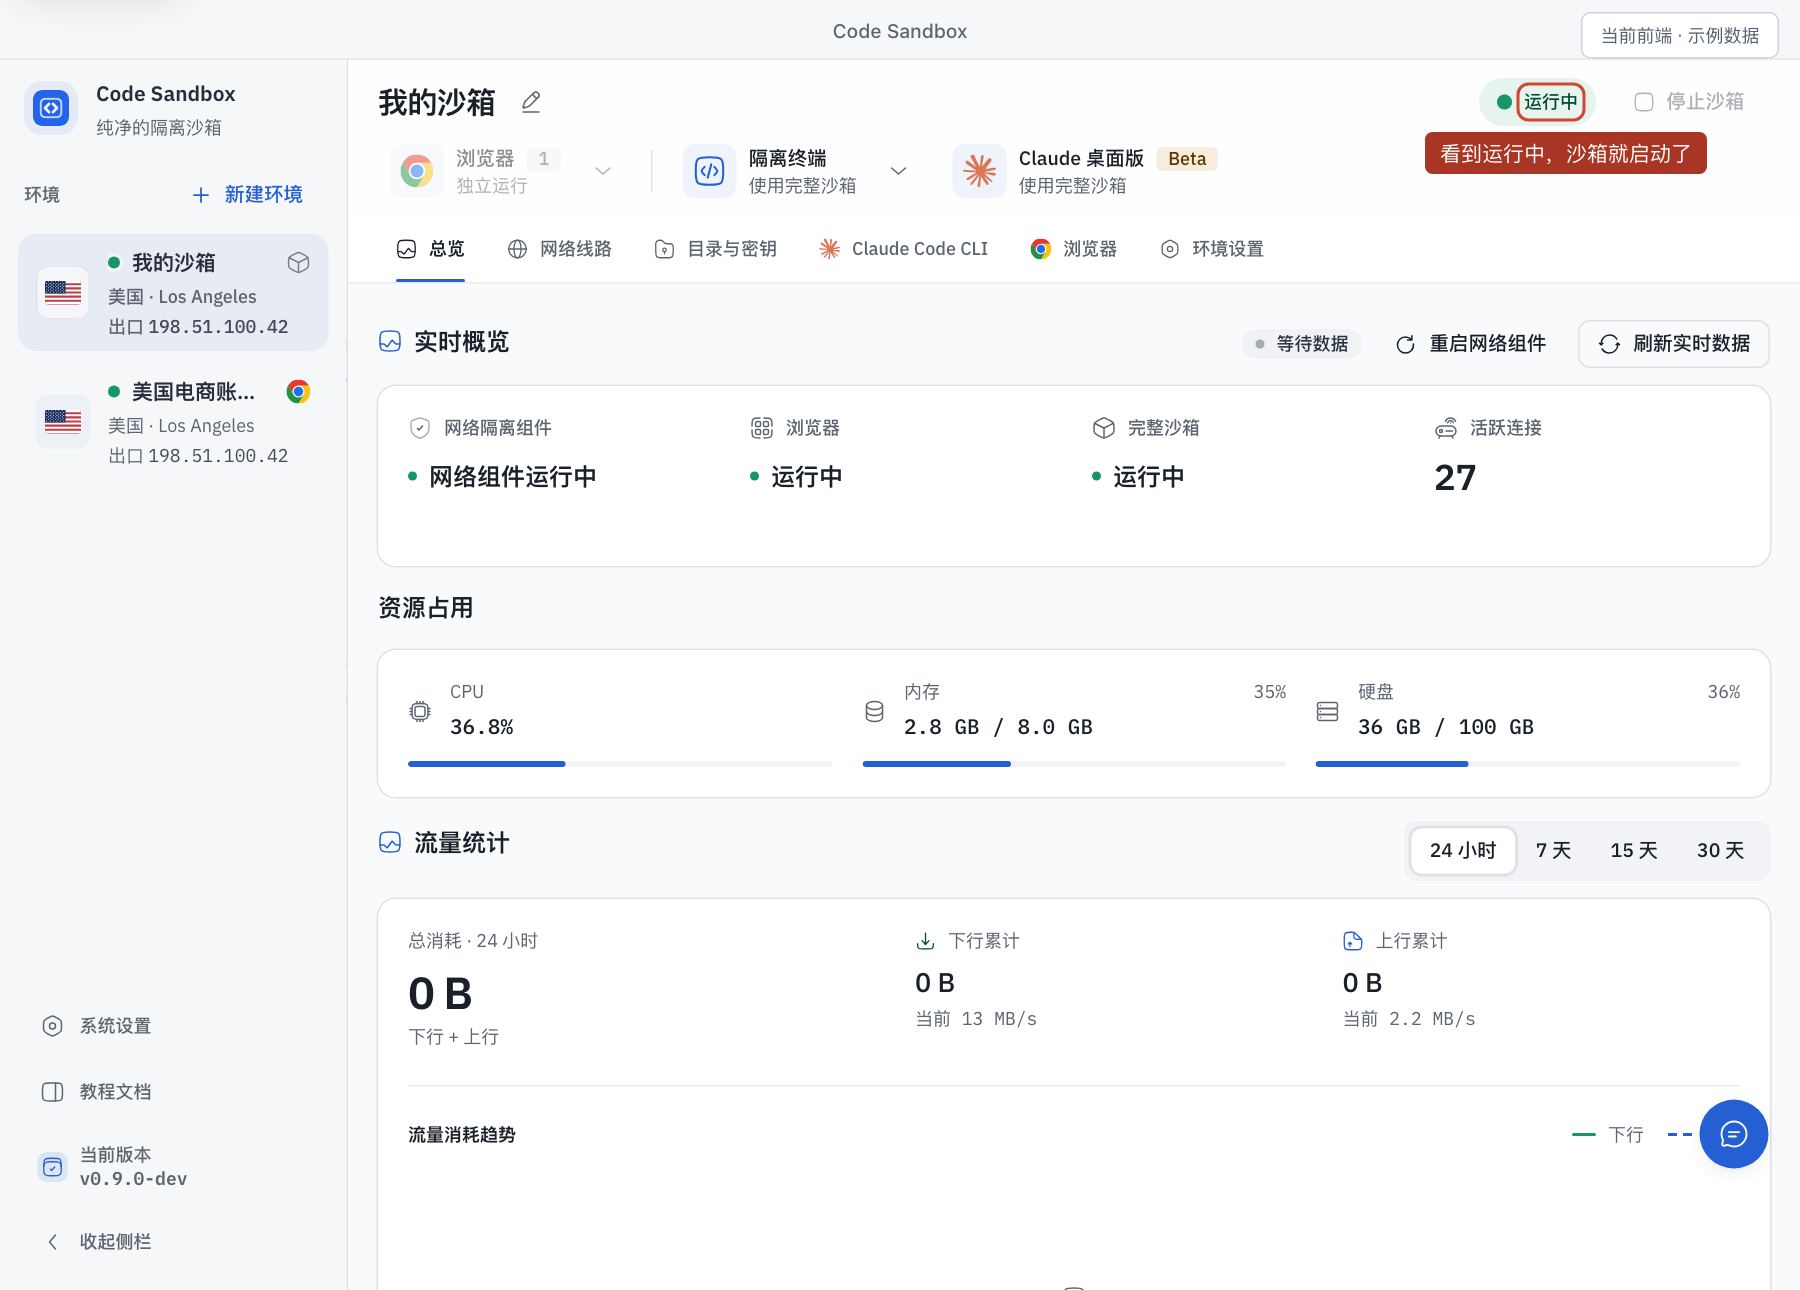The height and width of the screenshot is (1290, 1800).
Task: Click the 36.8% CPU value
Action: click(x=482, y=727)
